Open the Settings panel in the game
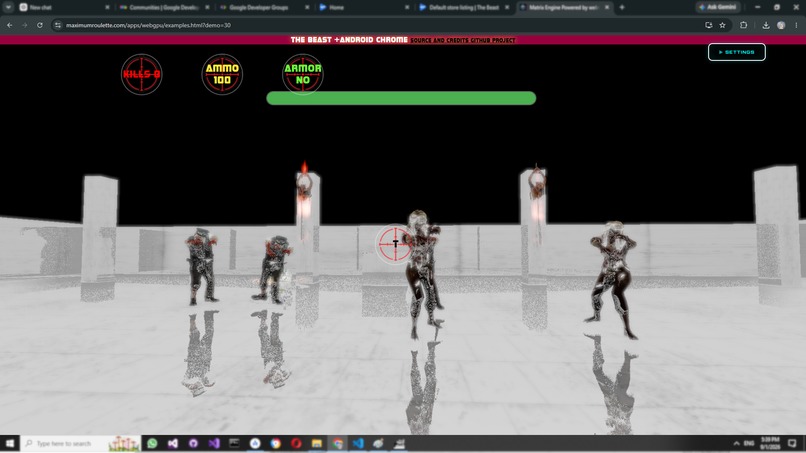The width and height of the screenshot is (806, 453). click(737, 52)
